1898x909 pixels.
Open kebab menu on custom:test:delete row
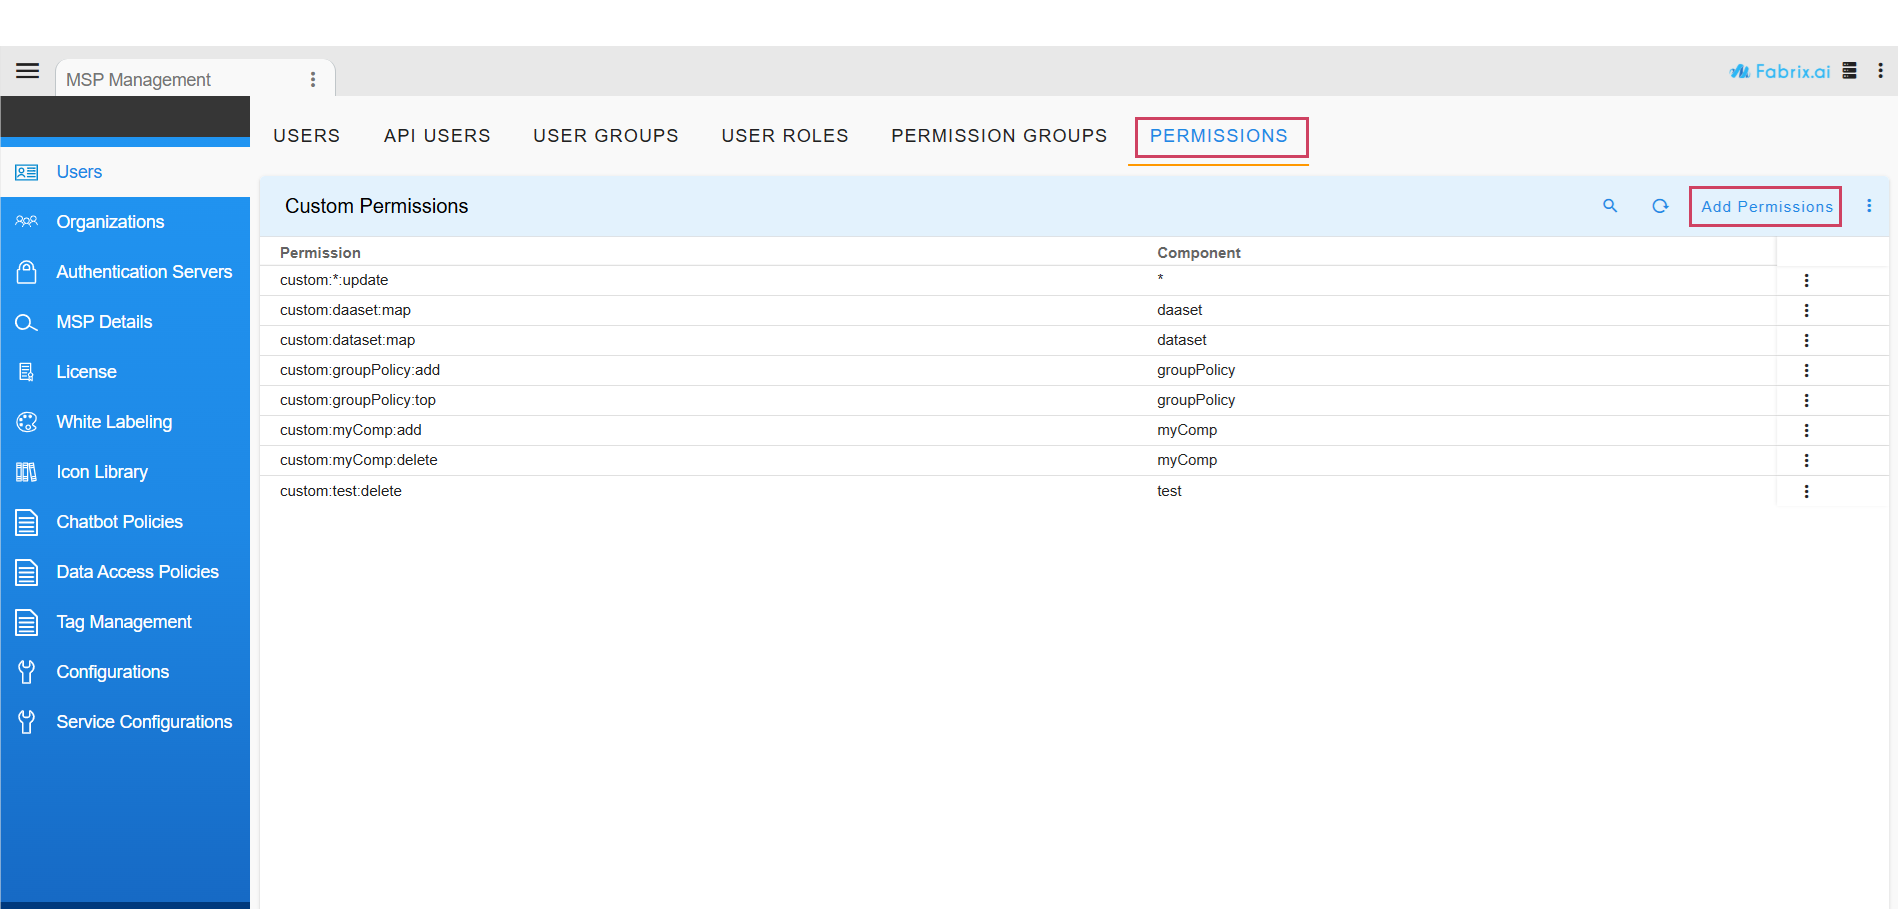(1806, 491)
